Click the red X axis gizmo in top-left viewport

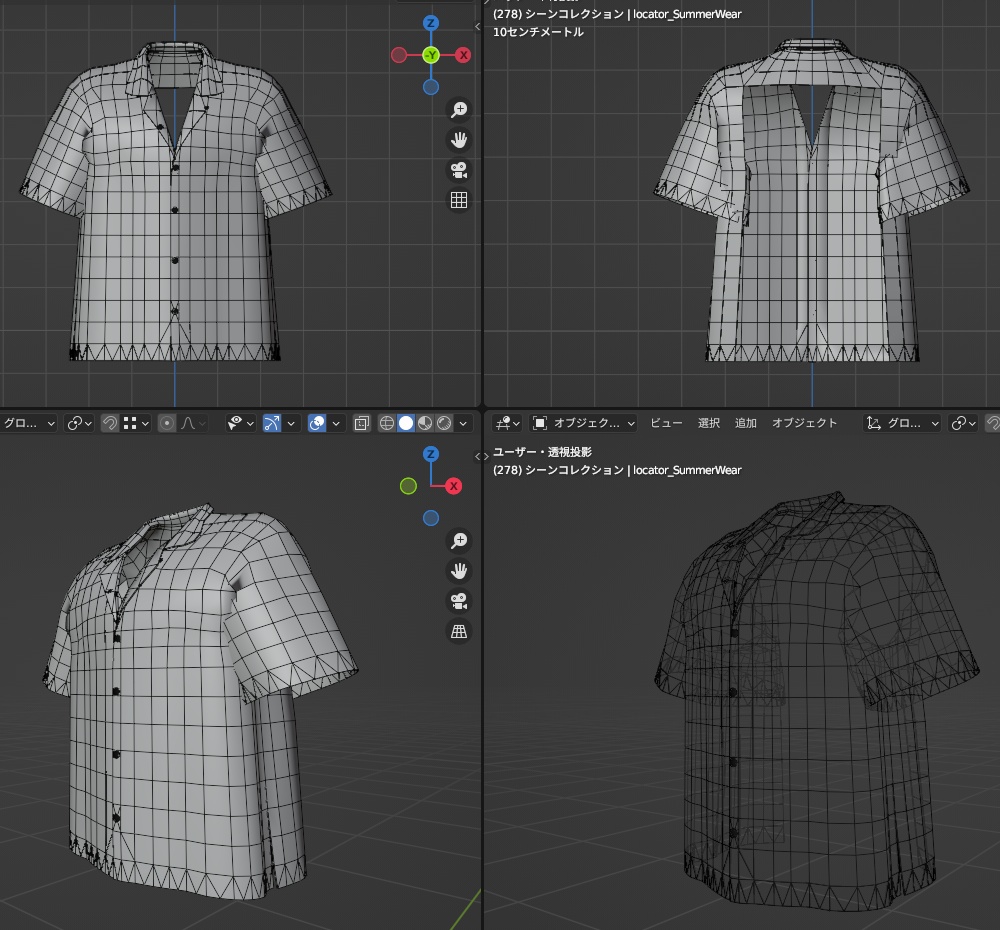click(x=464, y=55)
